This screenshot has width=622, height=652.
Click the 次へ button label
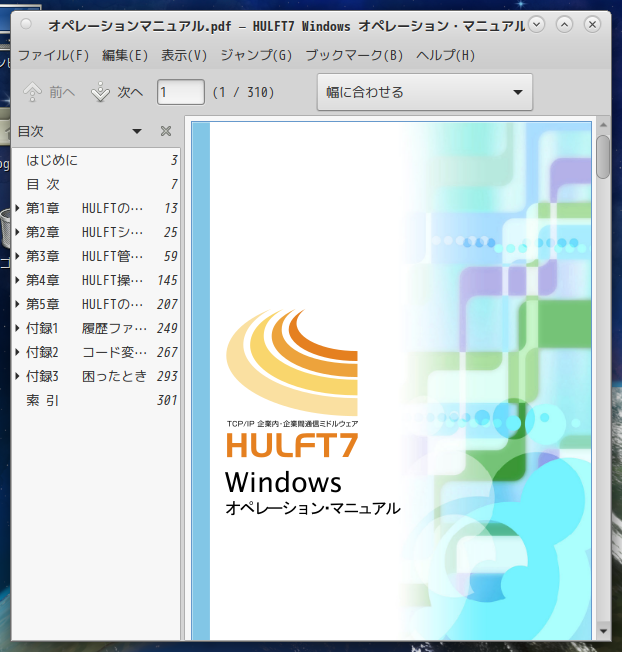coord(130,92)
